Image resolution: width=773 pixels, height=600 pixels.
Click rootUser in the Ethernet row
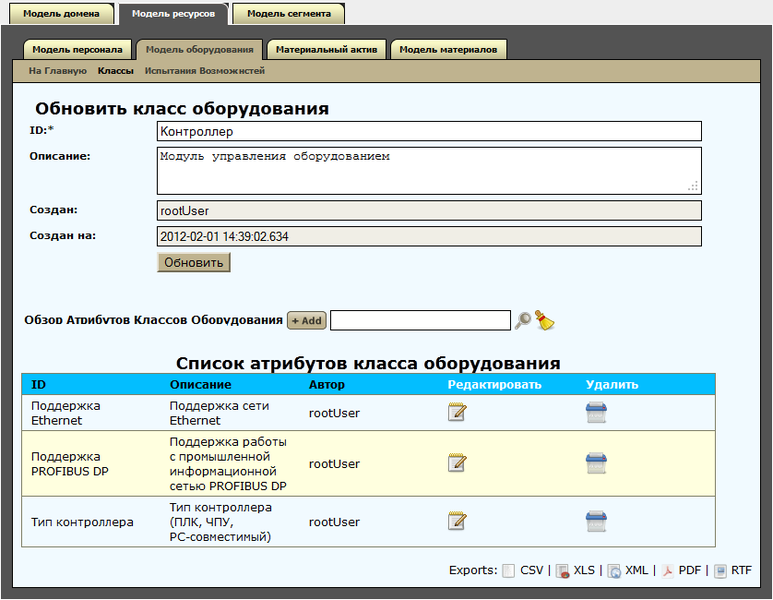click(334, 413)
